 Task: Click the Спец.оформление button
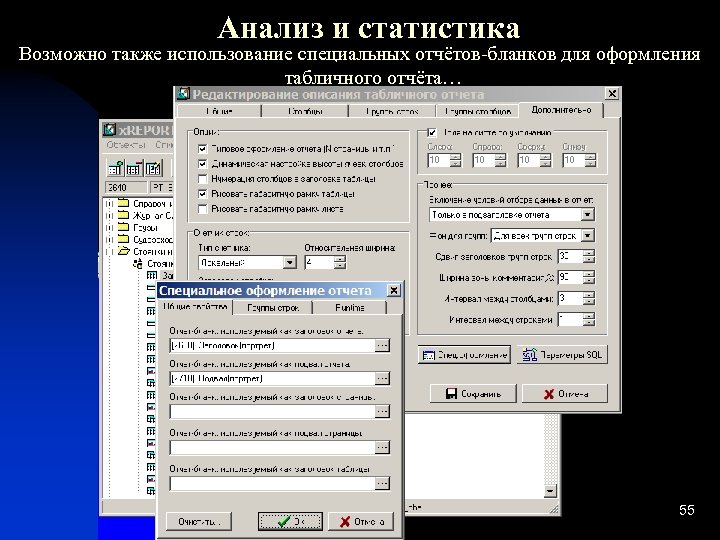point(464,355)
